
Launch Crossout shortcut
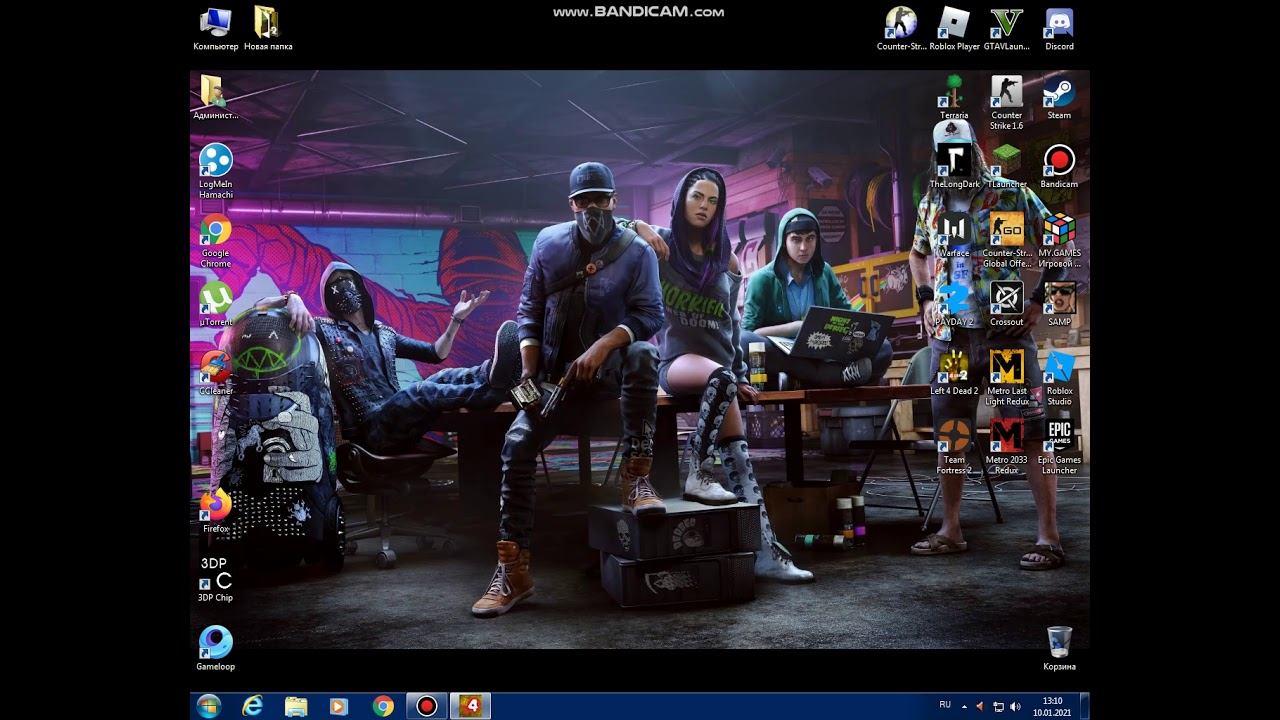[1006, 304]
